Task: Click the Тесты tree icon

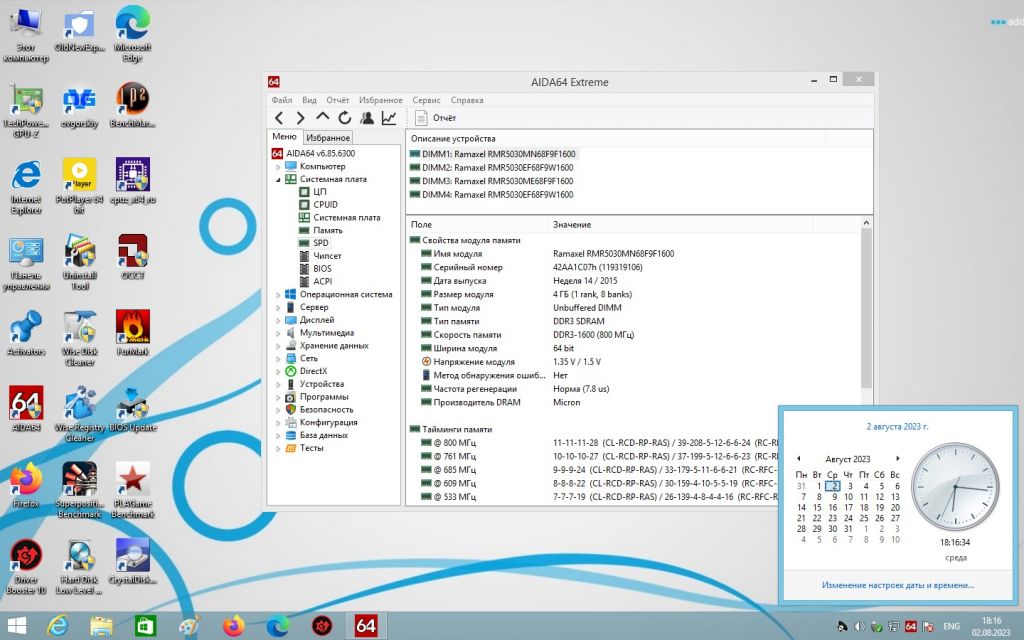Action: pos(291,448)
